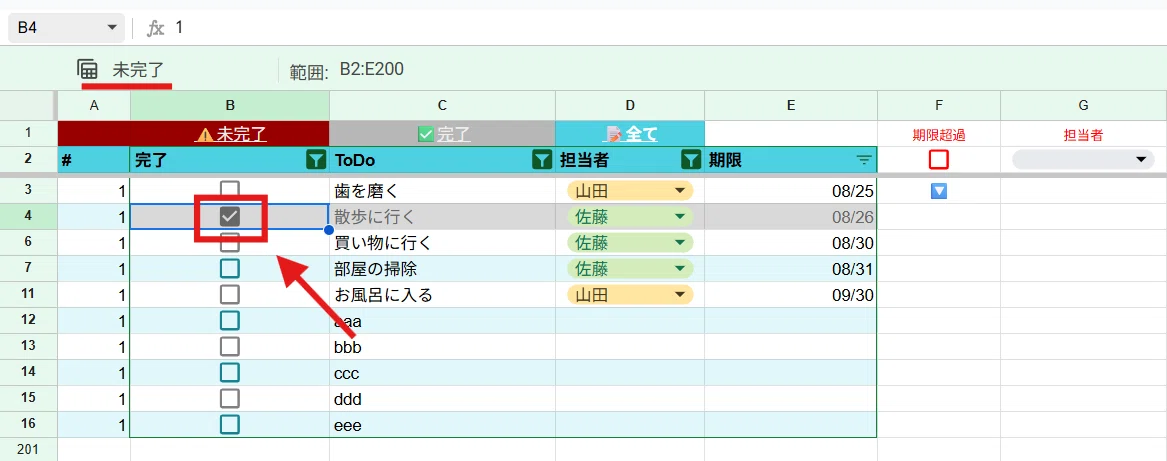Click the ccc cell
This screenshot has height=461, width=1167.
pos(442,373)
